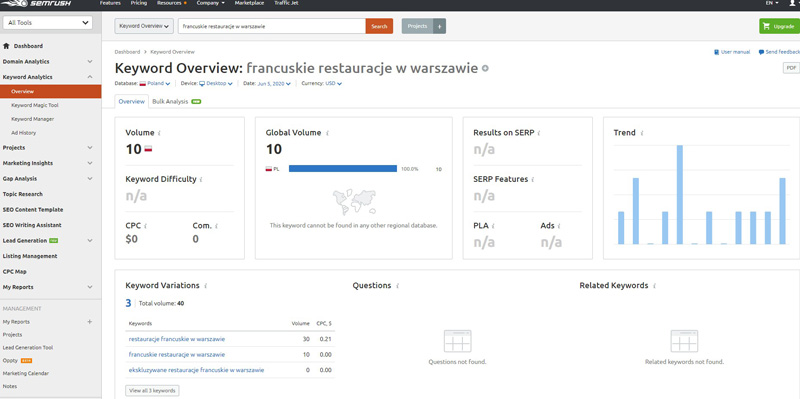The image size is (800, 399).
Task: Click the User manual book icon
Action: point(716,52)
